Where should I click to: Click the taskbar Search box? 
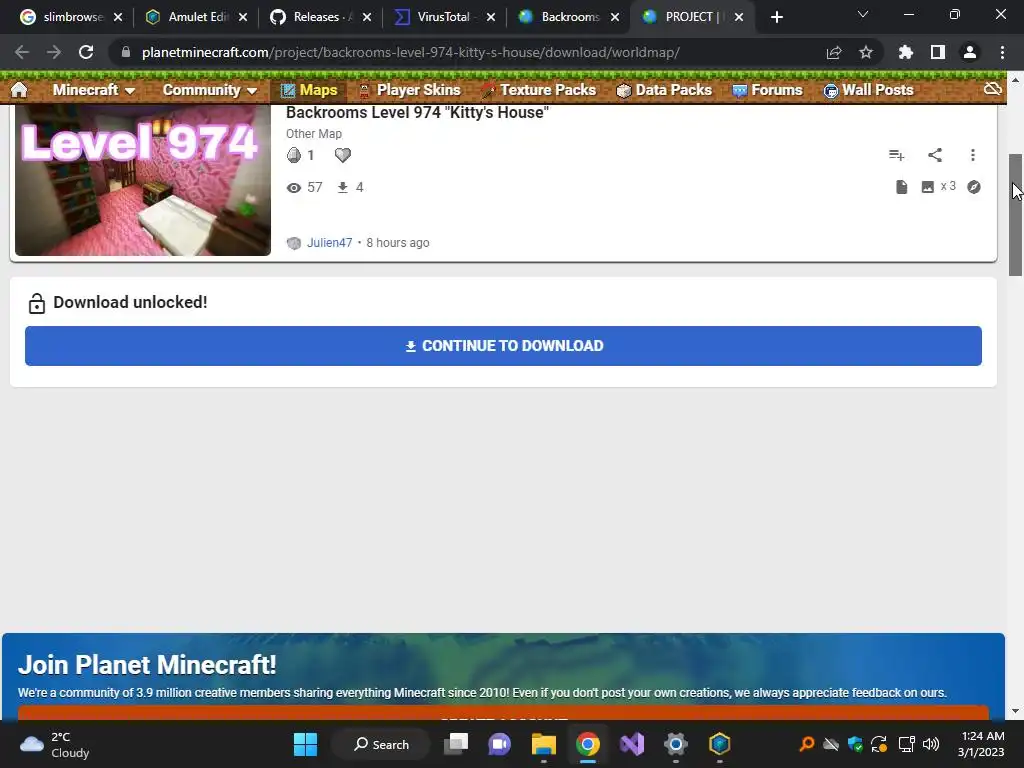coord(381,744)
